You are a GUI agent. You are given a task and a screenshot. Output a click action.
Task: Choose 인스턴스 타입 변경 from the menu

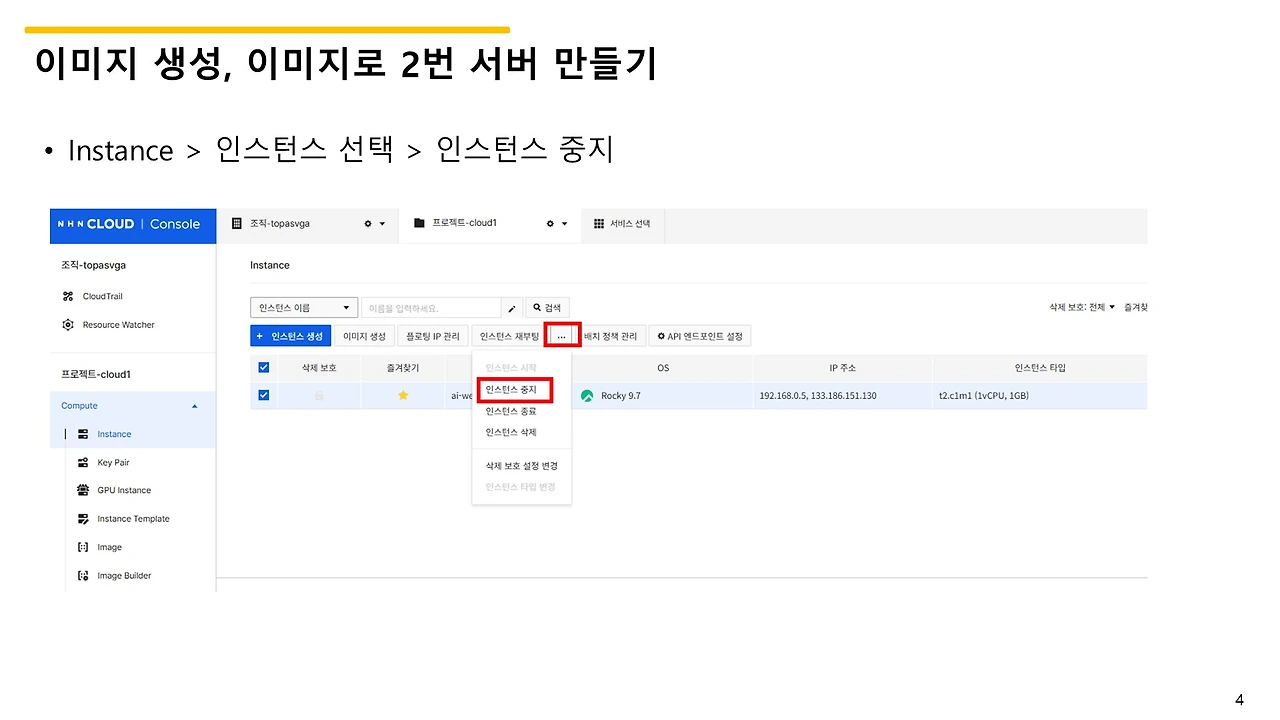[520, 487]
